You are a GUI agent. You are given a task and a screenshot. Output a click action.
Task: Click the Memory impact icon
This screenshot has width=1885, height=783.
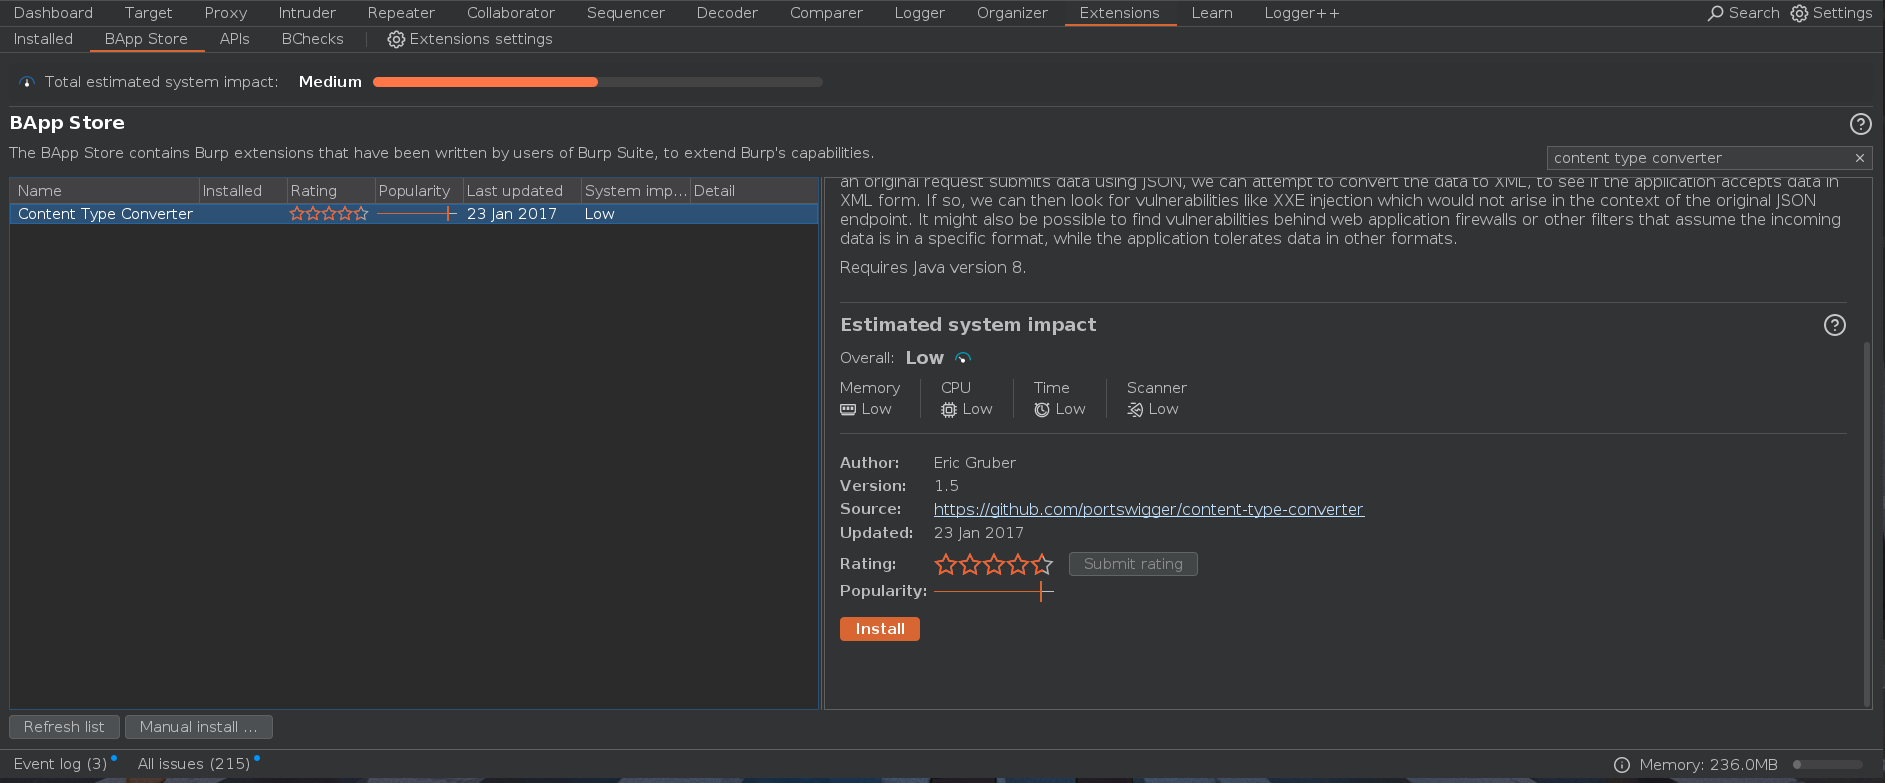point(848,409)
